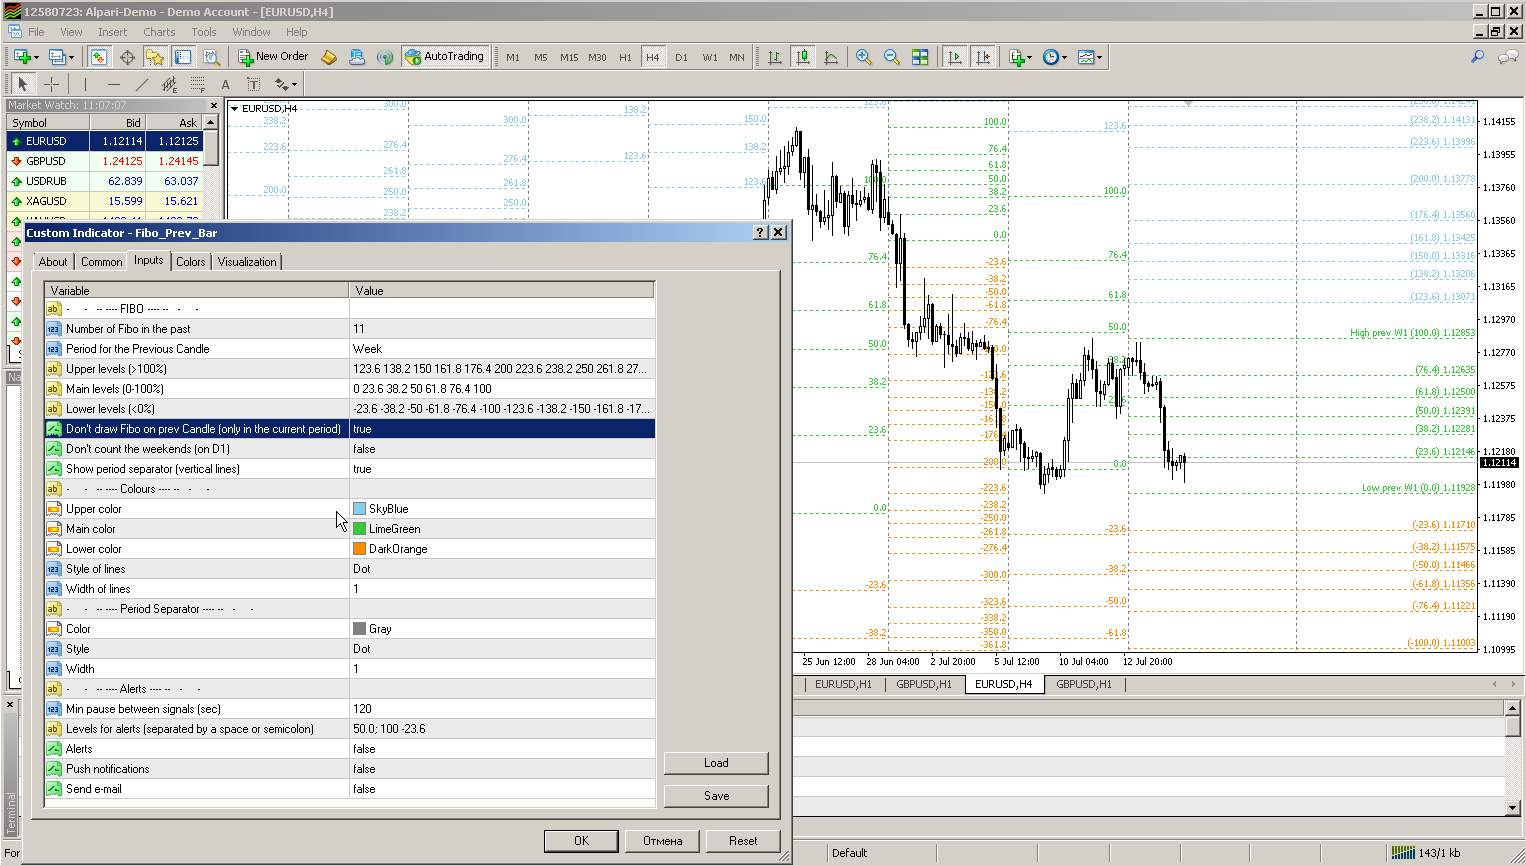Click the Zoom In magnifier icon
1526x865 pixels.
coord(864,57)
